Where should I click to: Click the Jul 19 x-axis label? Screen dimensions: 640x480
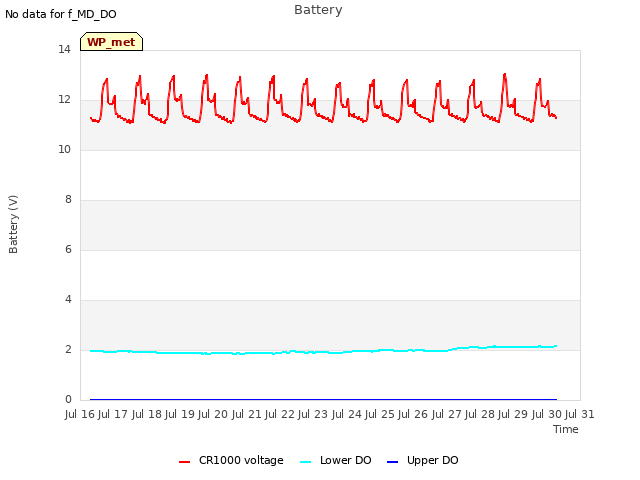pyautogui.click(x=180, y=414)
